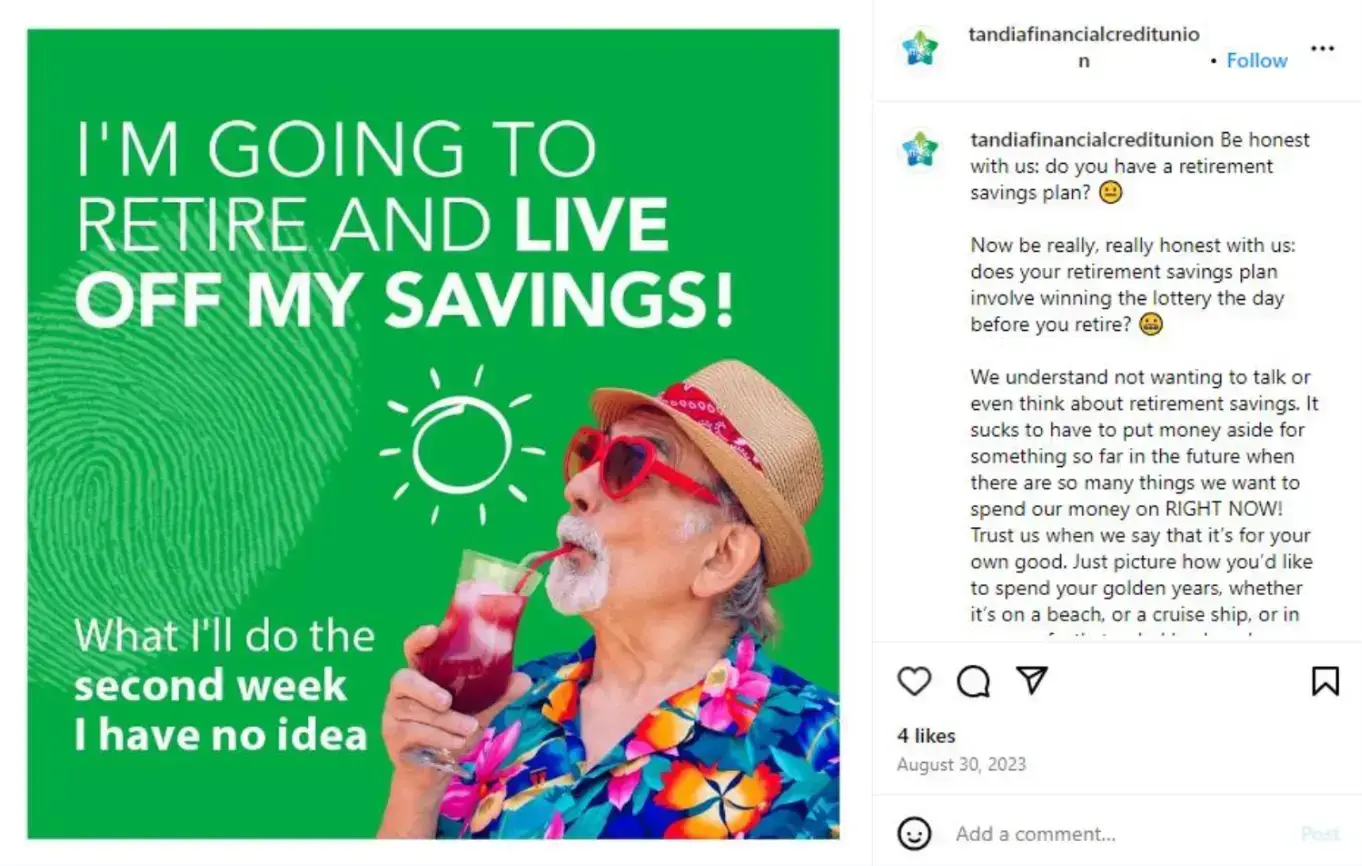Submit a comment with the Post button
The height and width of the screenshot is (866, 1362).
1322,834
